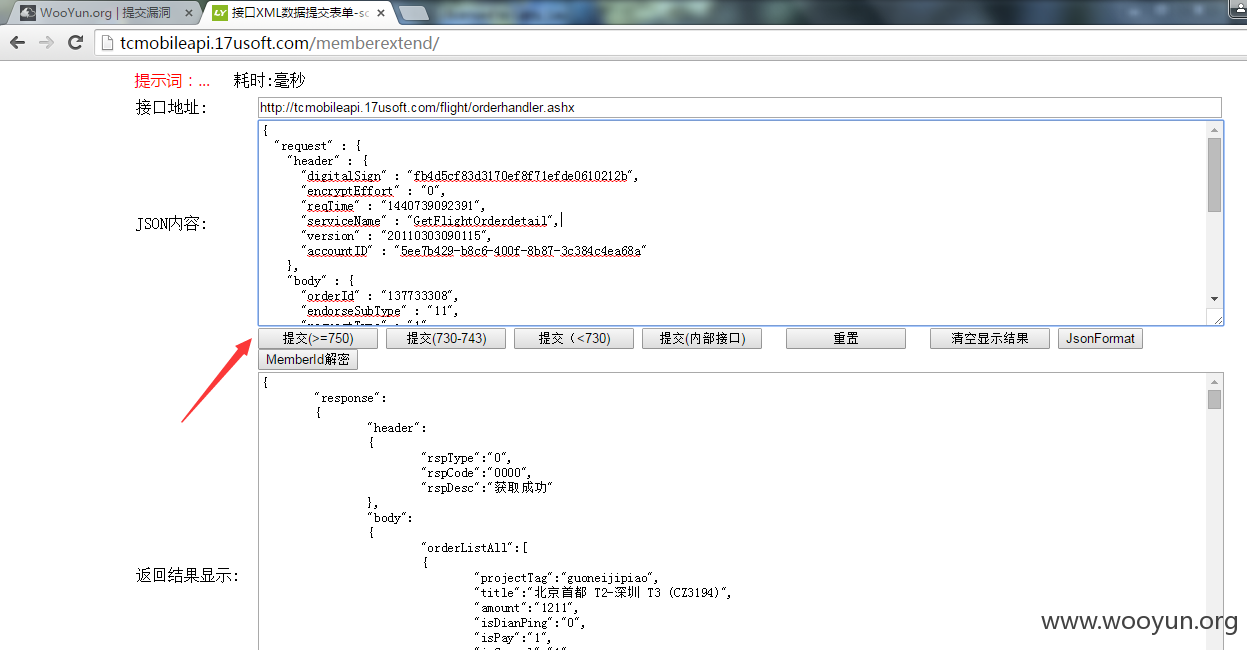Reload the page with refresh icon
The image size is (1247, 650).
pyautogui.click(x=75, y=43)
